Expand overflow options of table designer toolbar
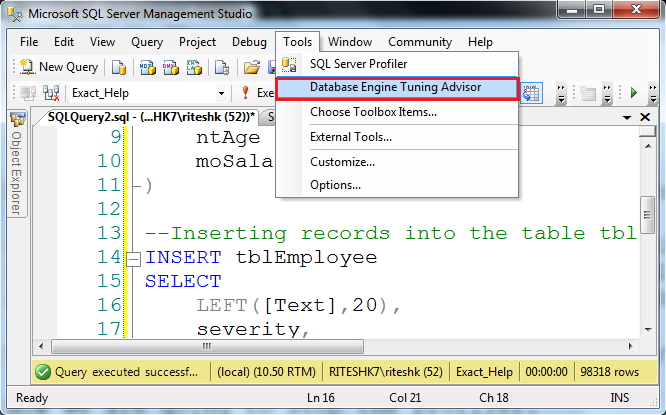The height and width of the screenshot is (415, 666). (x=607, y=93)
